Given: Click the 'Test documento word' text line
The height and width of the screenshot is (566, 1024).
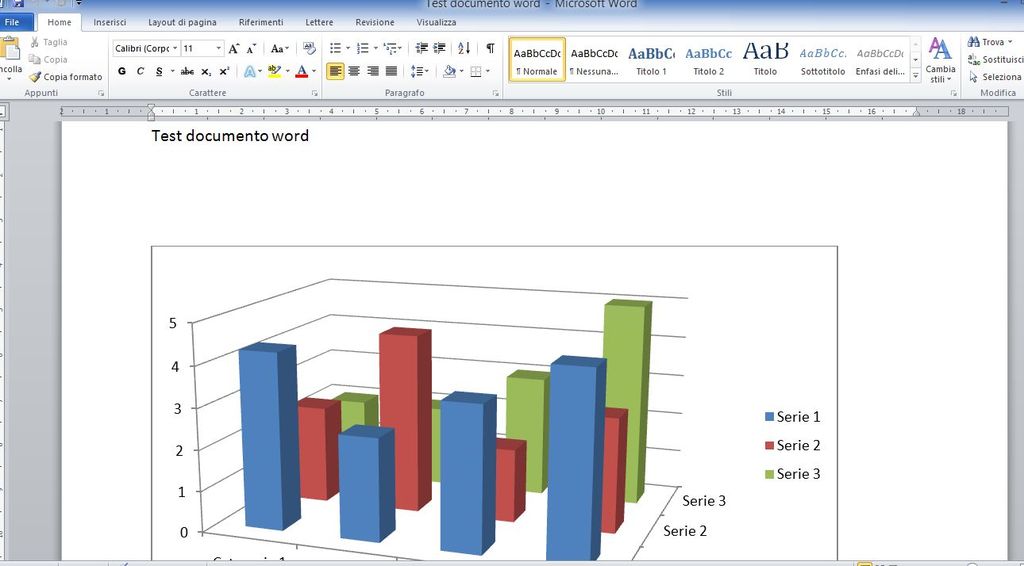Looking at the screenshot, I should tap(230, 136).
